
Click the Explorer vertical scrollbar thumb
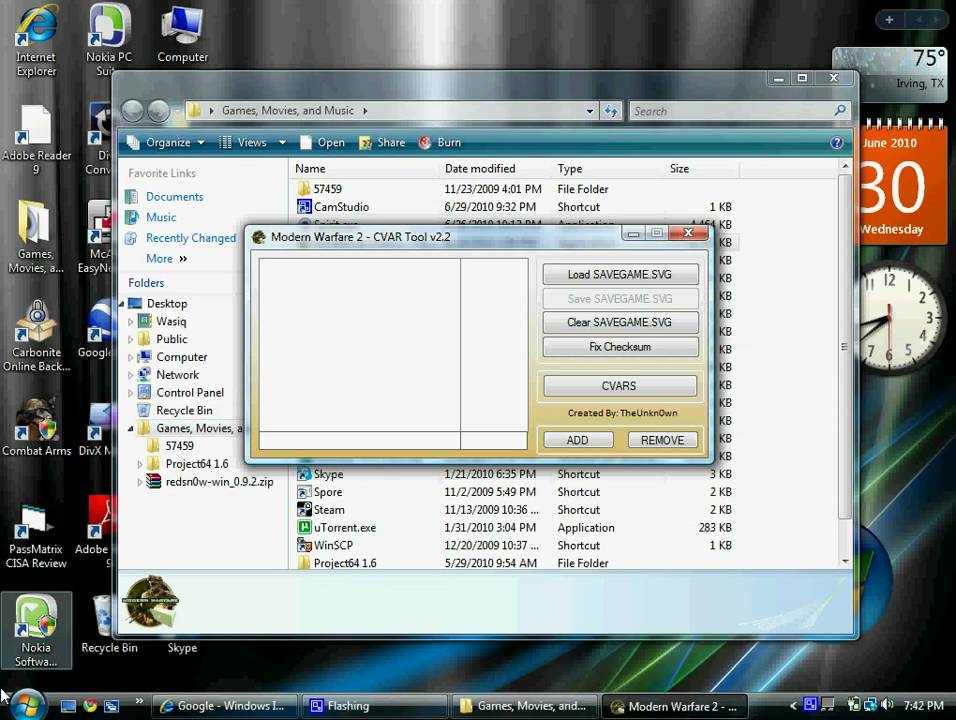click(x=844, y=347)
